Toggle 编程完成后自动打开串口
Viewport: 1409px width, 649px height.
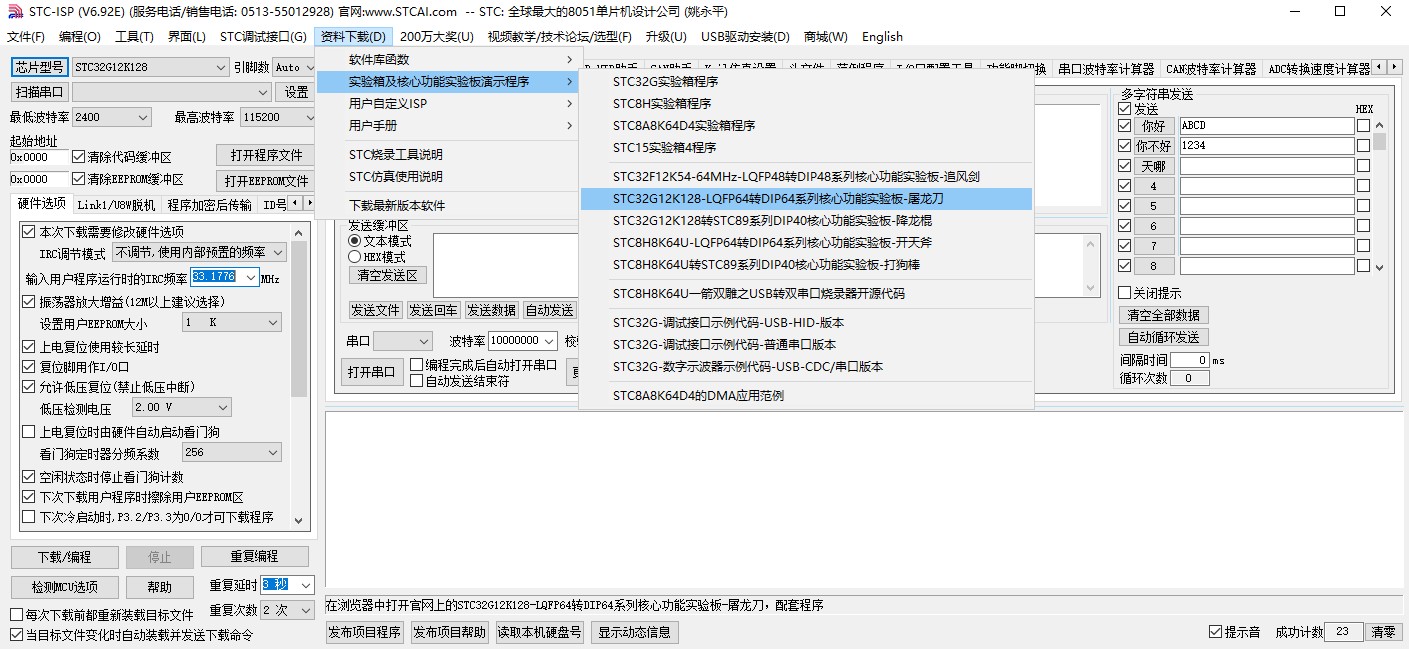point(416,365)
